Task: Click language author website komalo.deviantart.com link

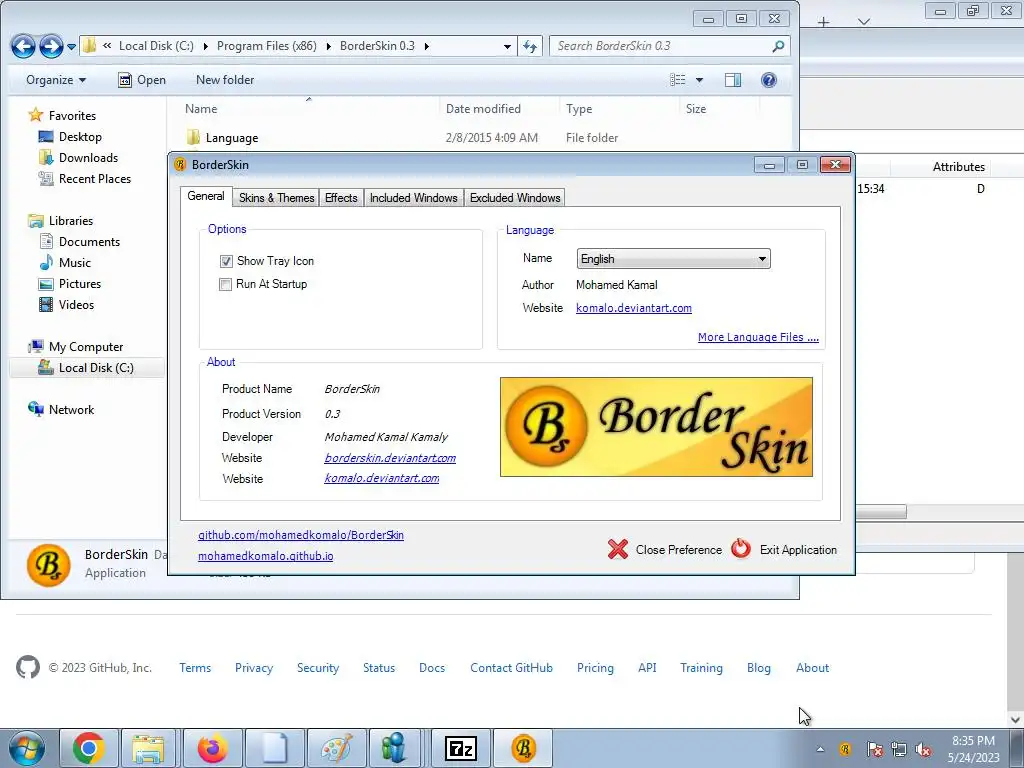Action: (633, 308)
